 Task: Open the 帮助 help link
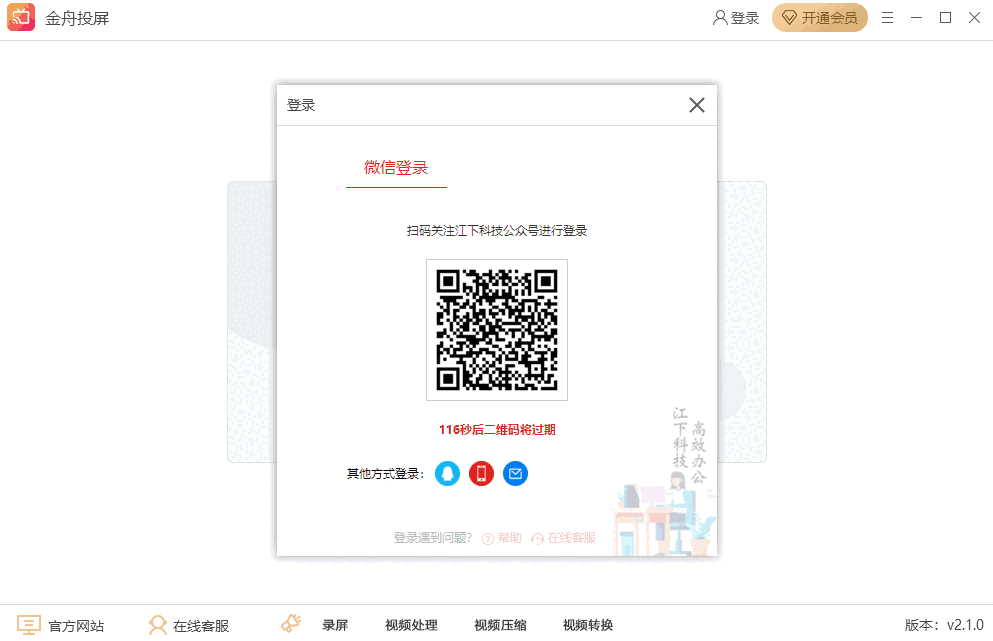point(504,537)
